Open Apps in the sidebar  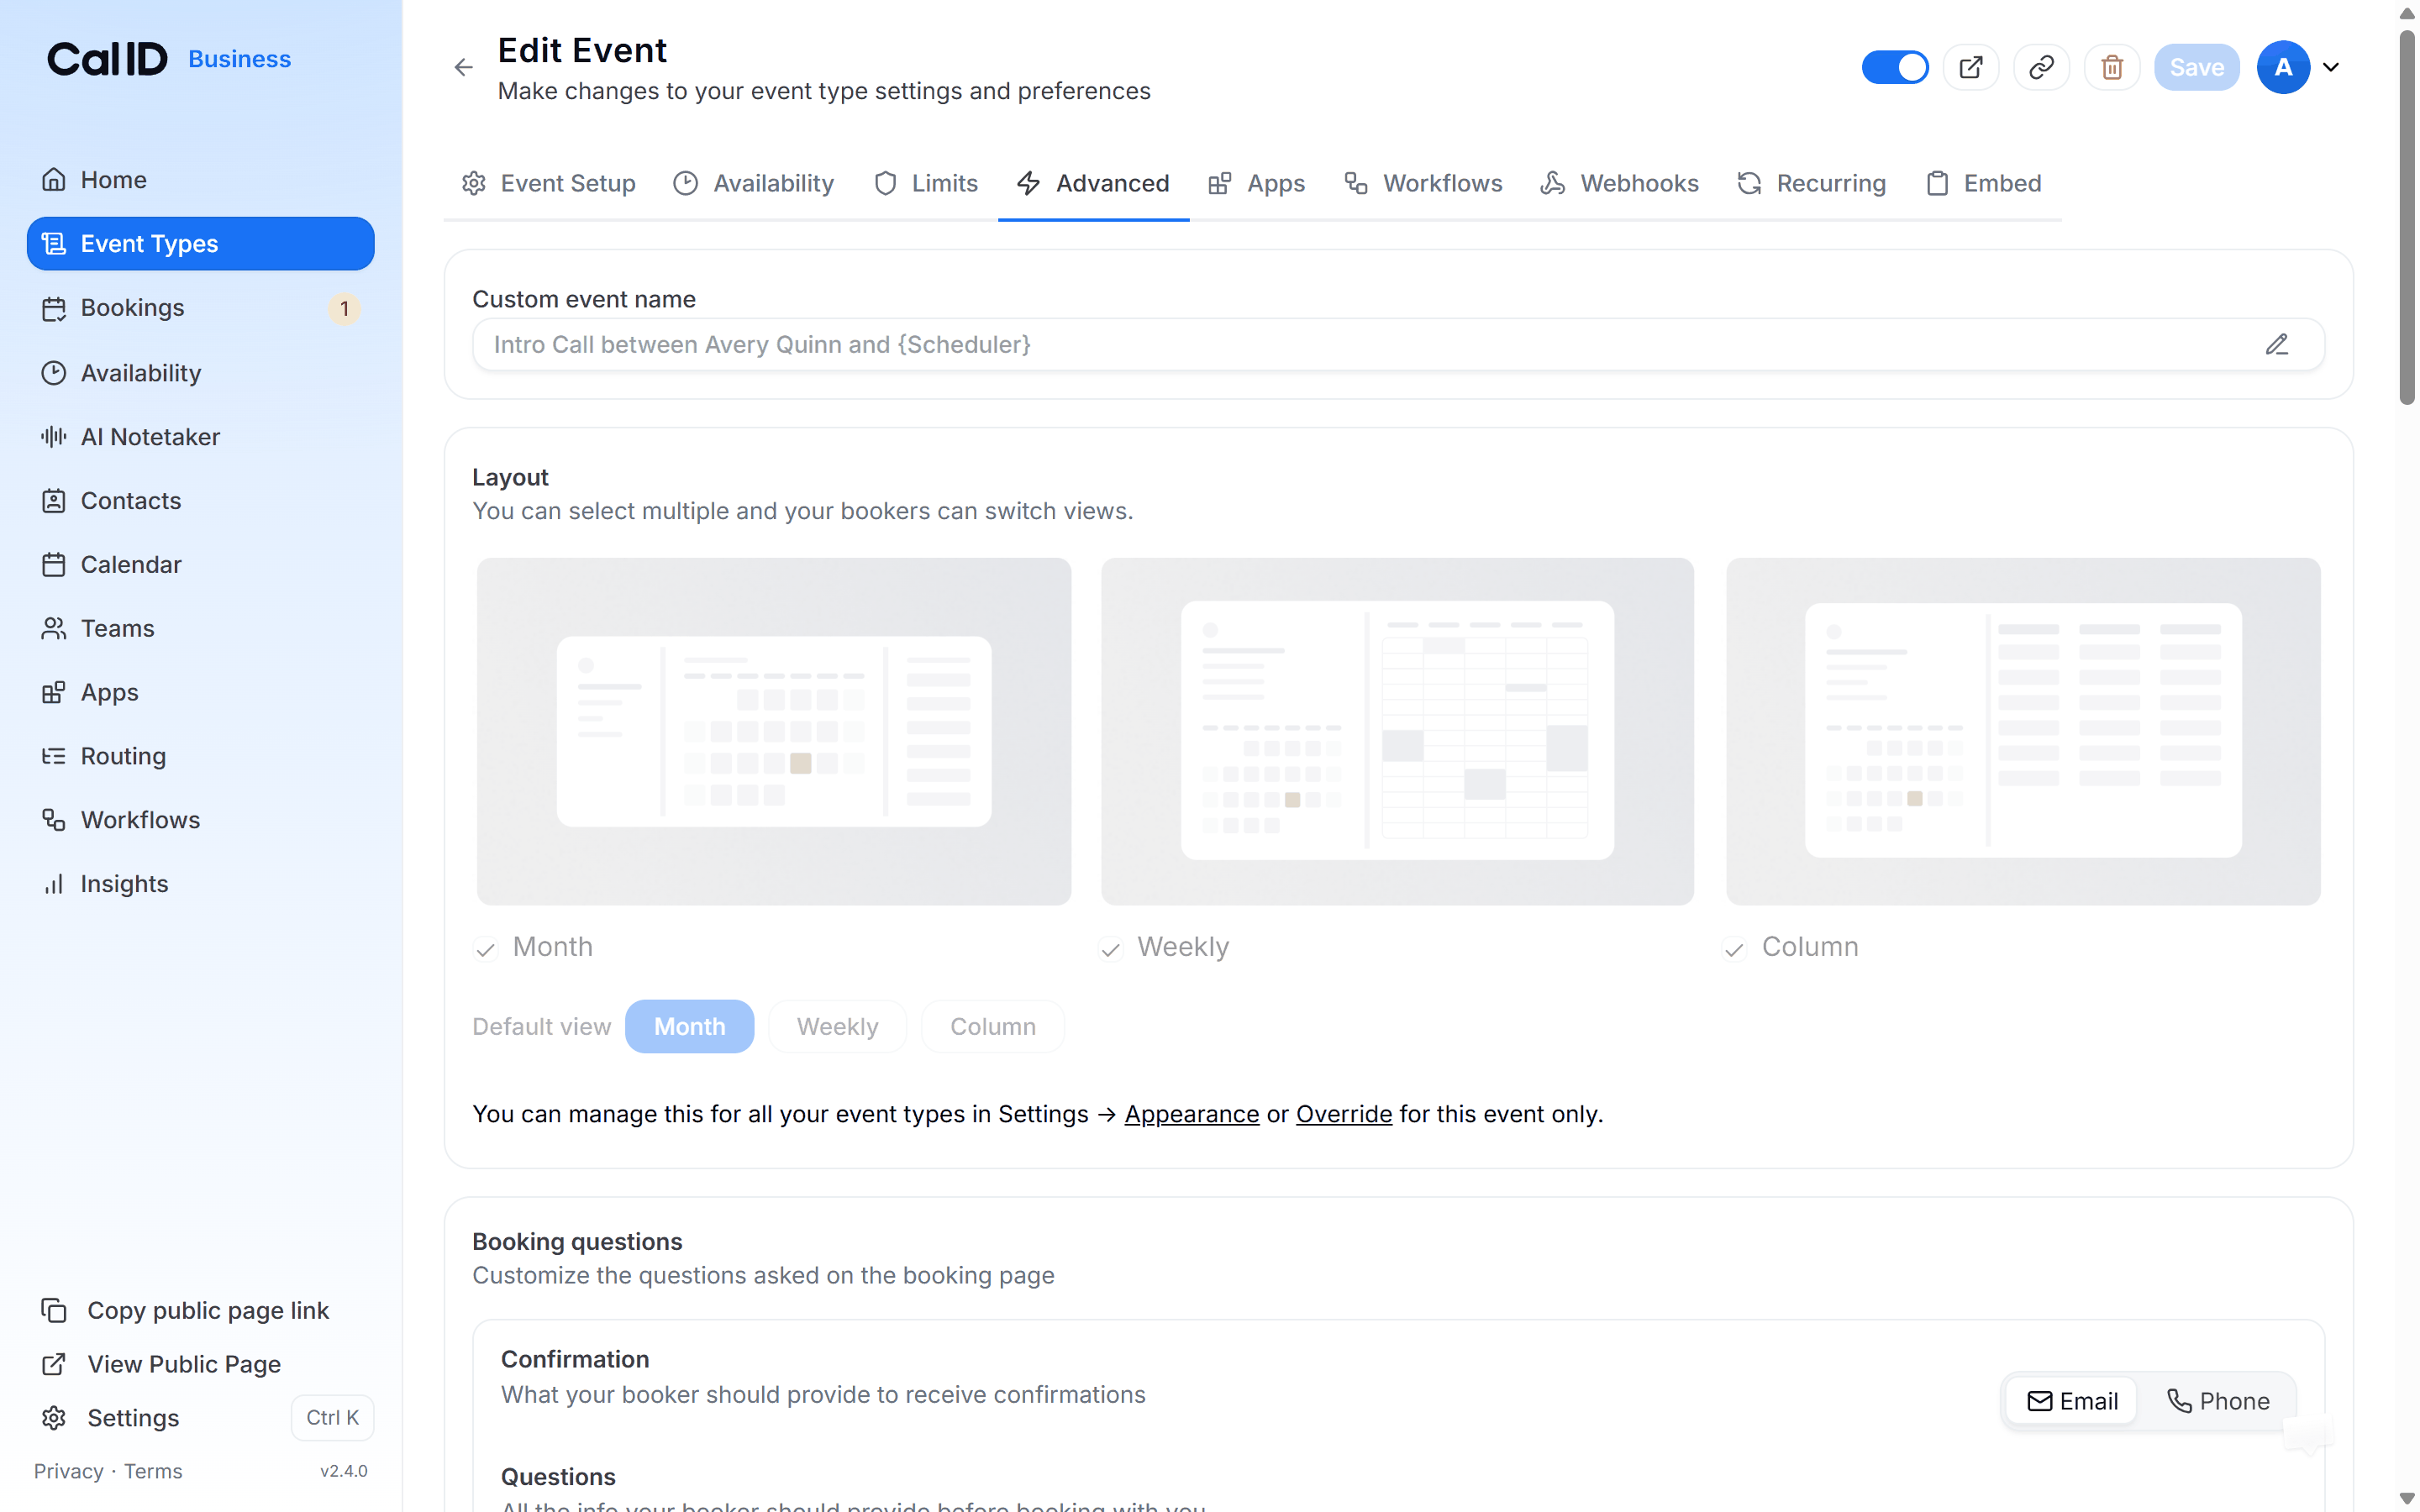200,692
